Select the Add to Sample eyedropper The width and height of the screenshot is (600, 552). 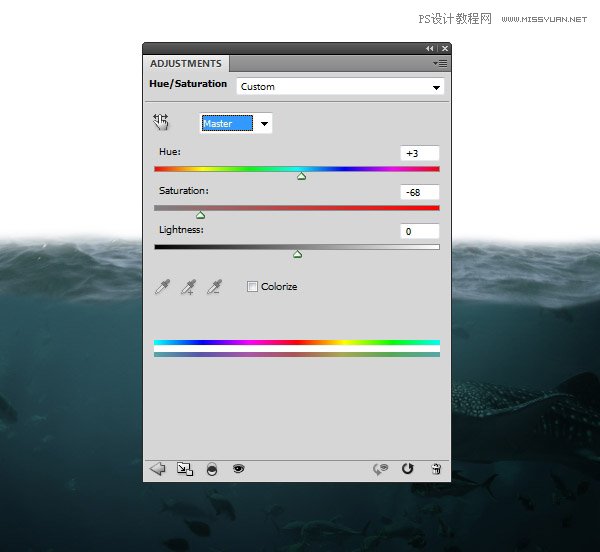pos(188,287)
